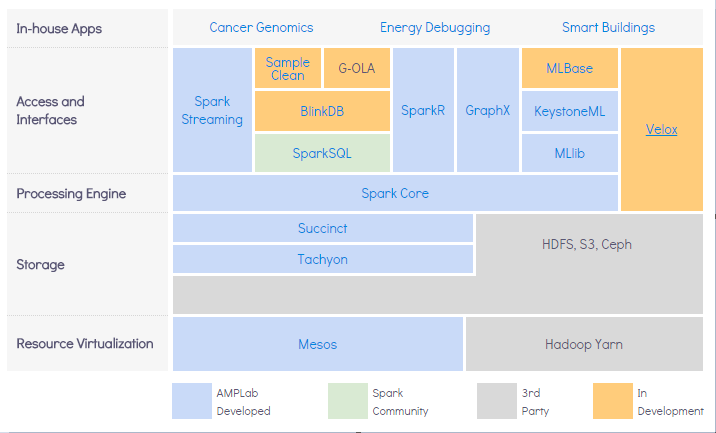This screenshot has width=716, height=433.
Task: Open the Succinct storage block
Action: click(x=323, y=228)
